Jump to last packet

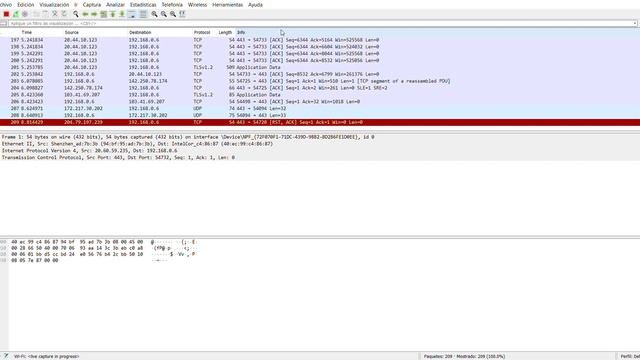pyautogui.click(x=122, y=14)
